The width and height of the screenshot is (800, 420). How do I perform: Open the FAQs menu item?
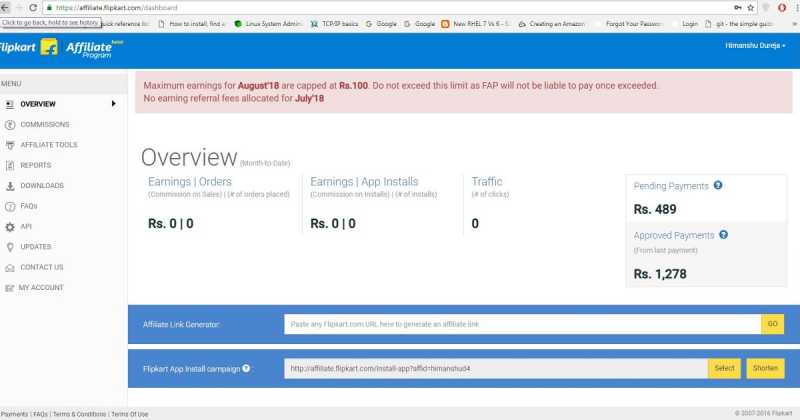(28, 206)
